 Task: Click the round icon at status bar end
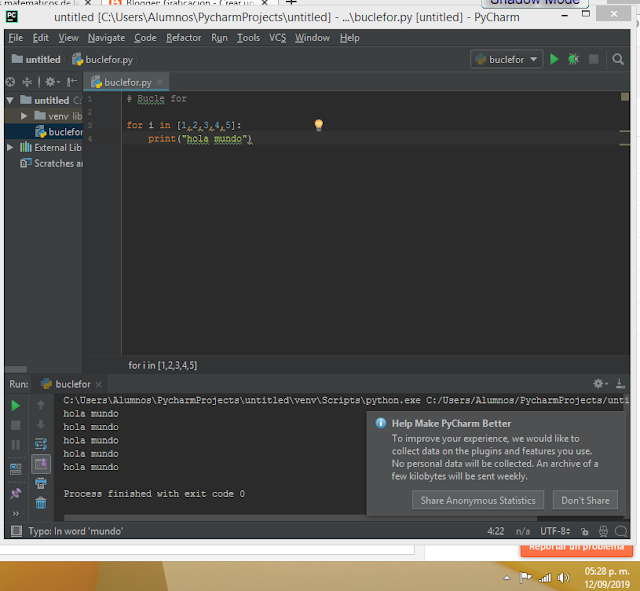pos(621,531)
